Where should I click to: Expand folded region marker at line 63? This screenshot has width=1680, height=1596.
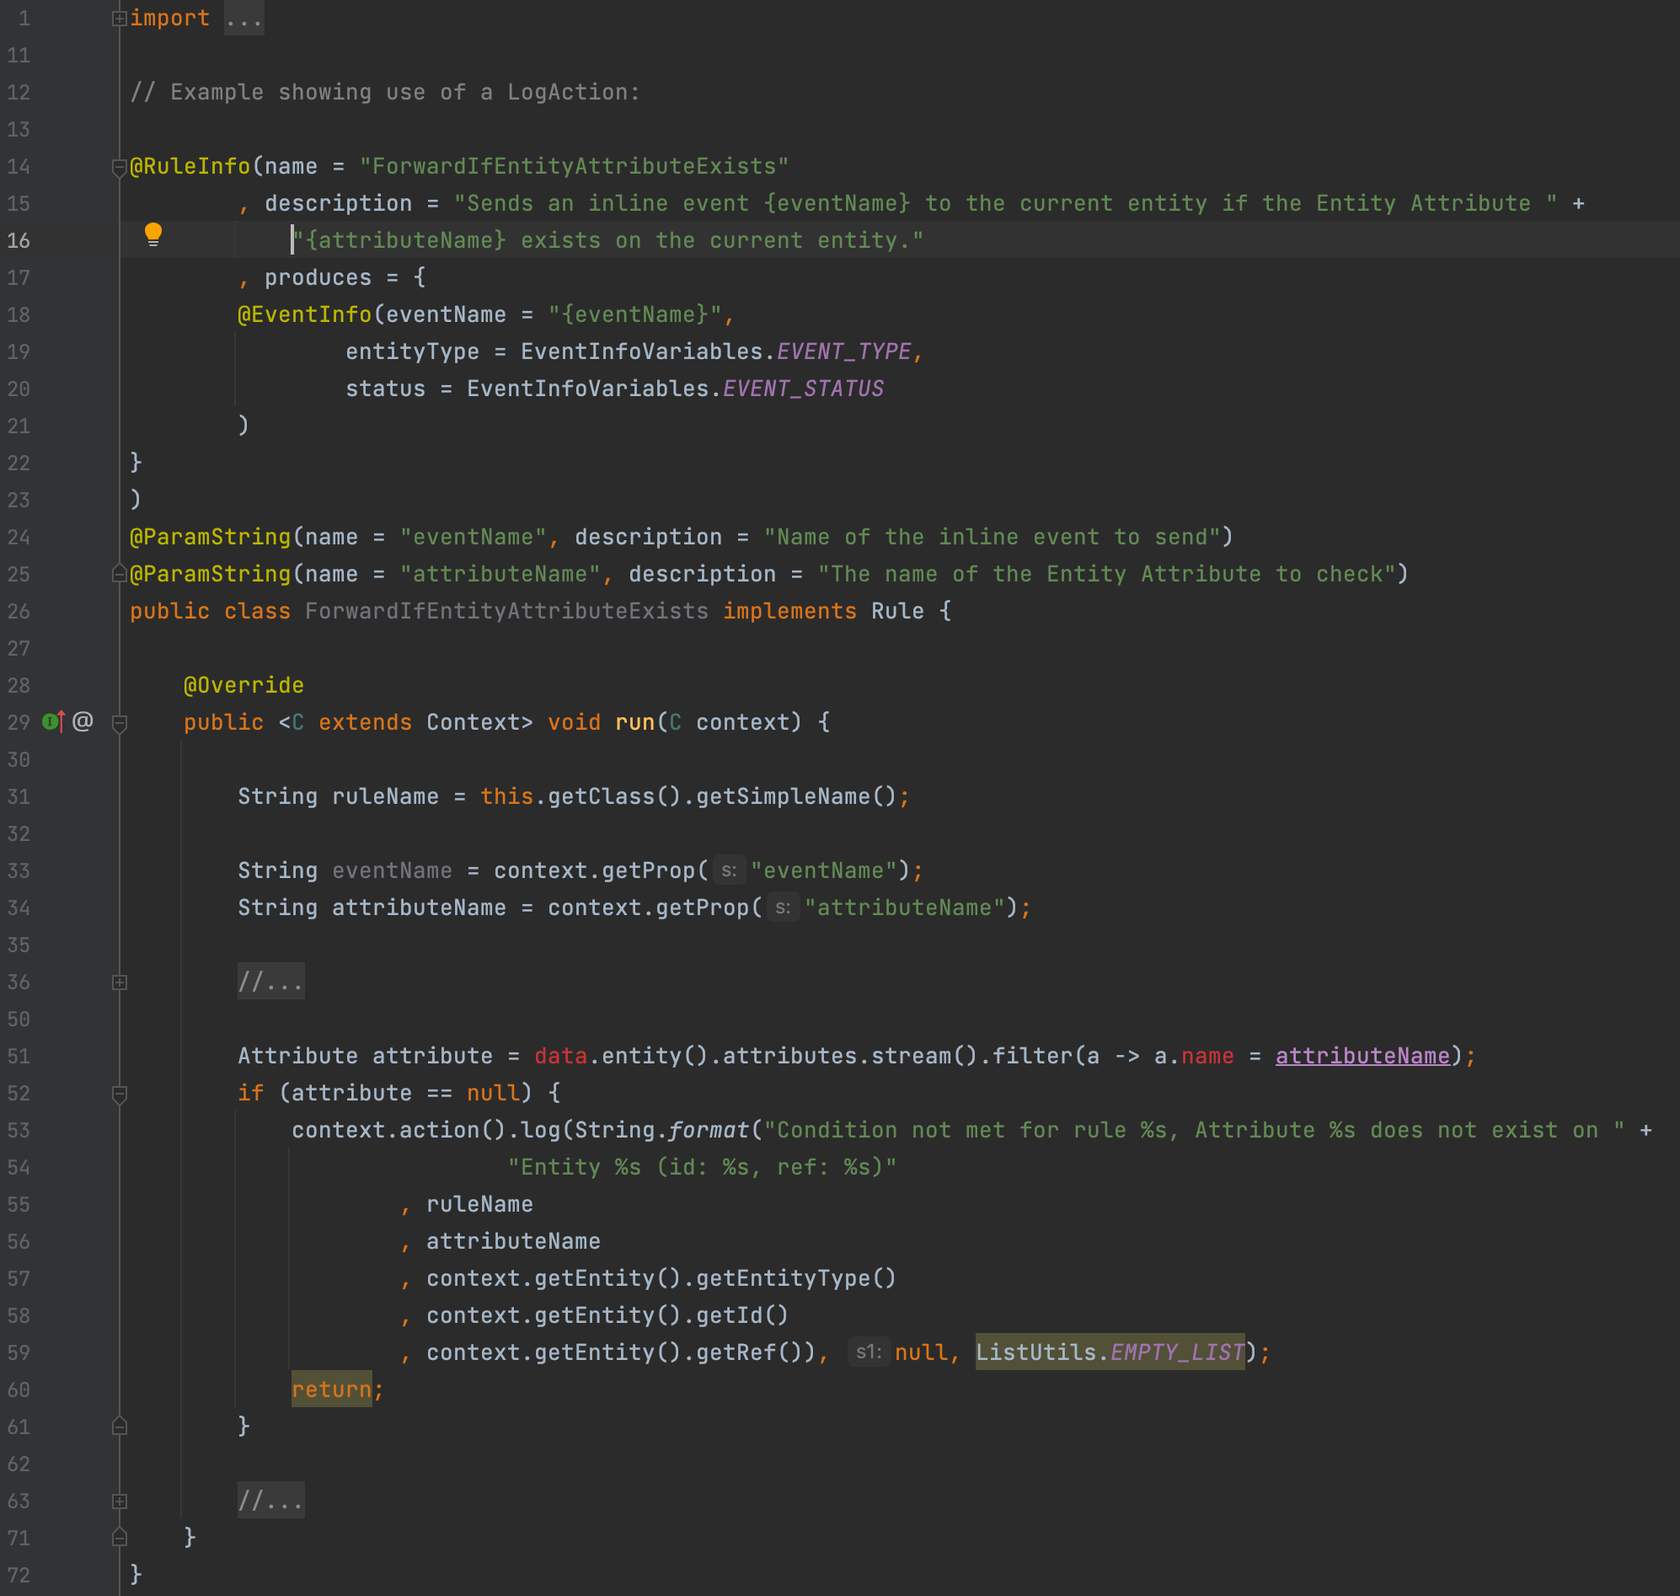click(119, 1501)
